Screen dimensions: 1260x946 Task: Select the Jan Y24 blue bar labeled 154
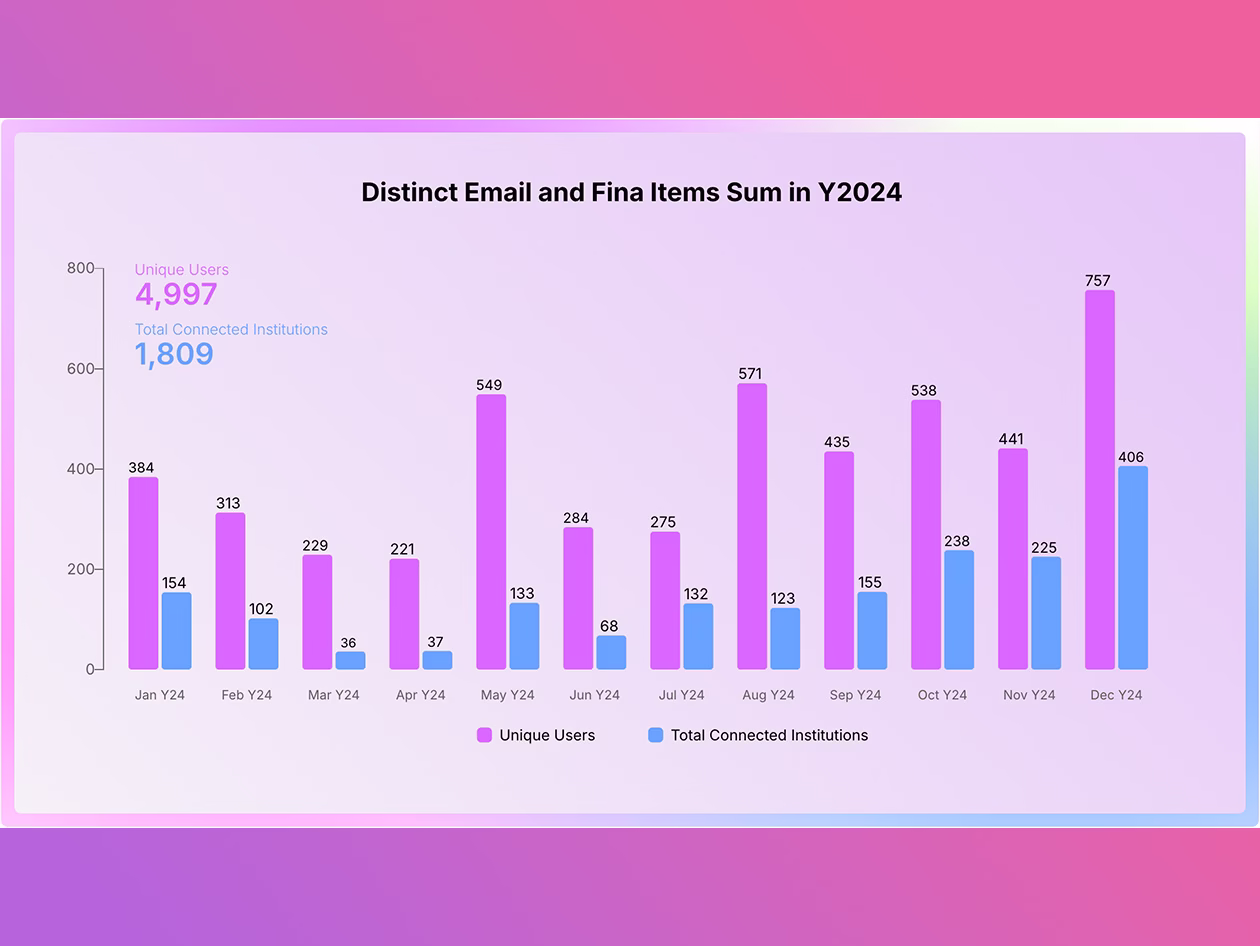(x=176, y=631)
